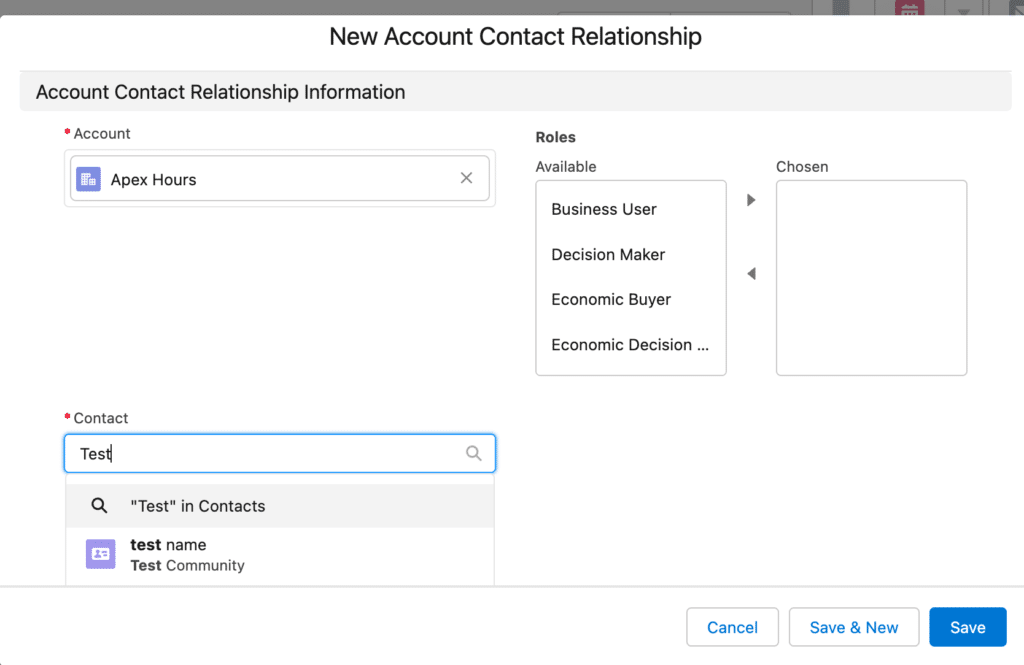The image size is (1024, 665).
Task: Choose test name contact result
Action: (x=280, y=555)
